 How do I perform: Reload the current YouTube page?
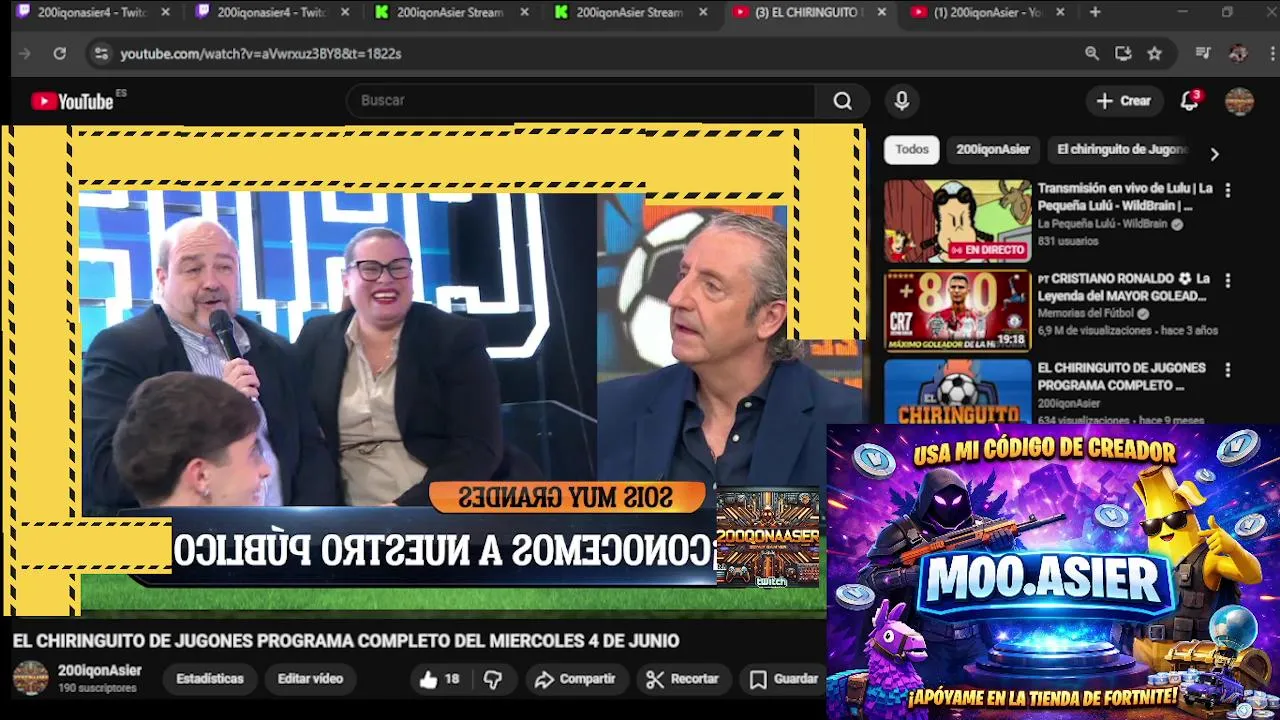(60, 54)
